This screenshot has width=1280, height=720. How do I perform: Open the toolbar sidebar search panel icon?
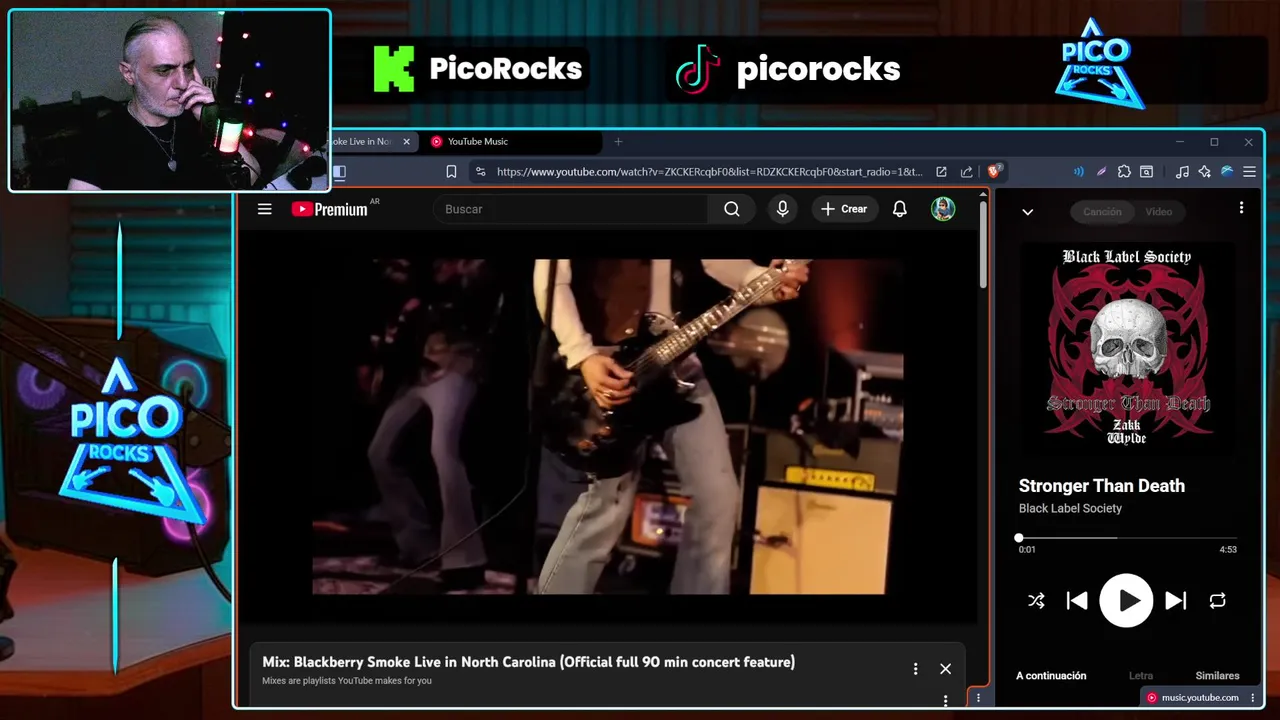(1147, 172)
